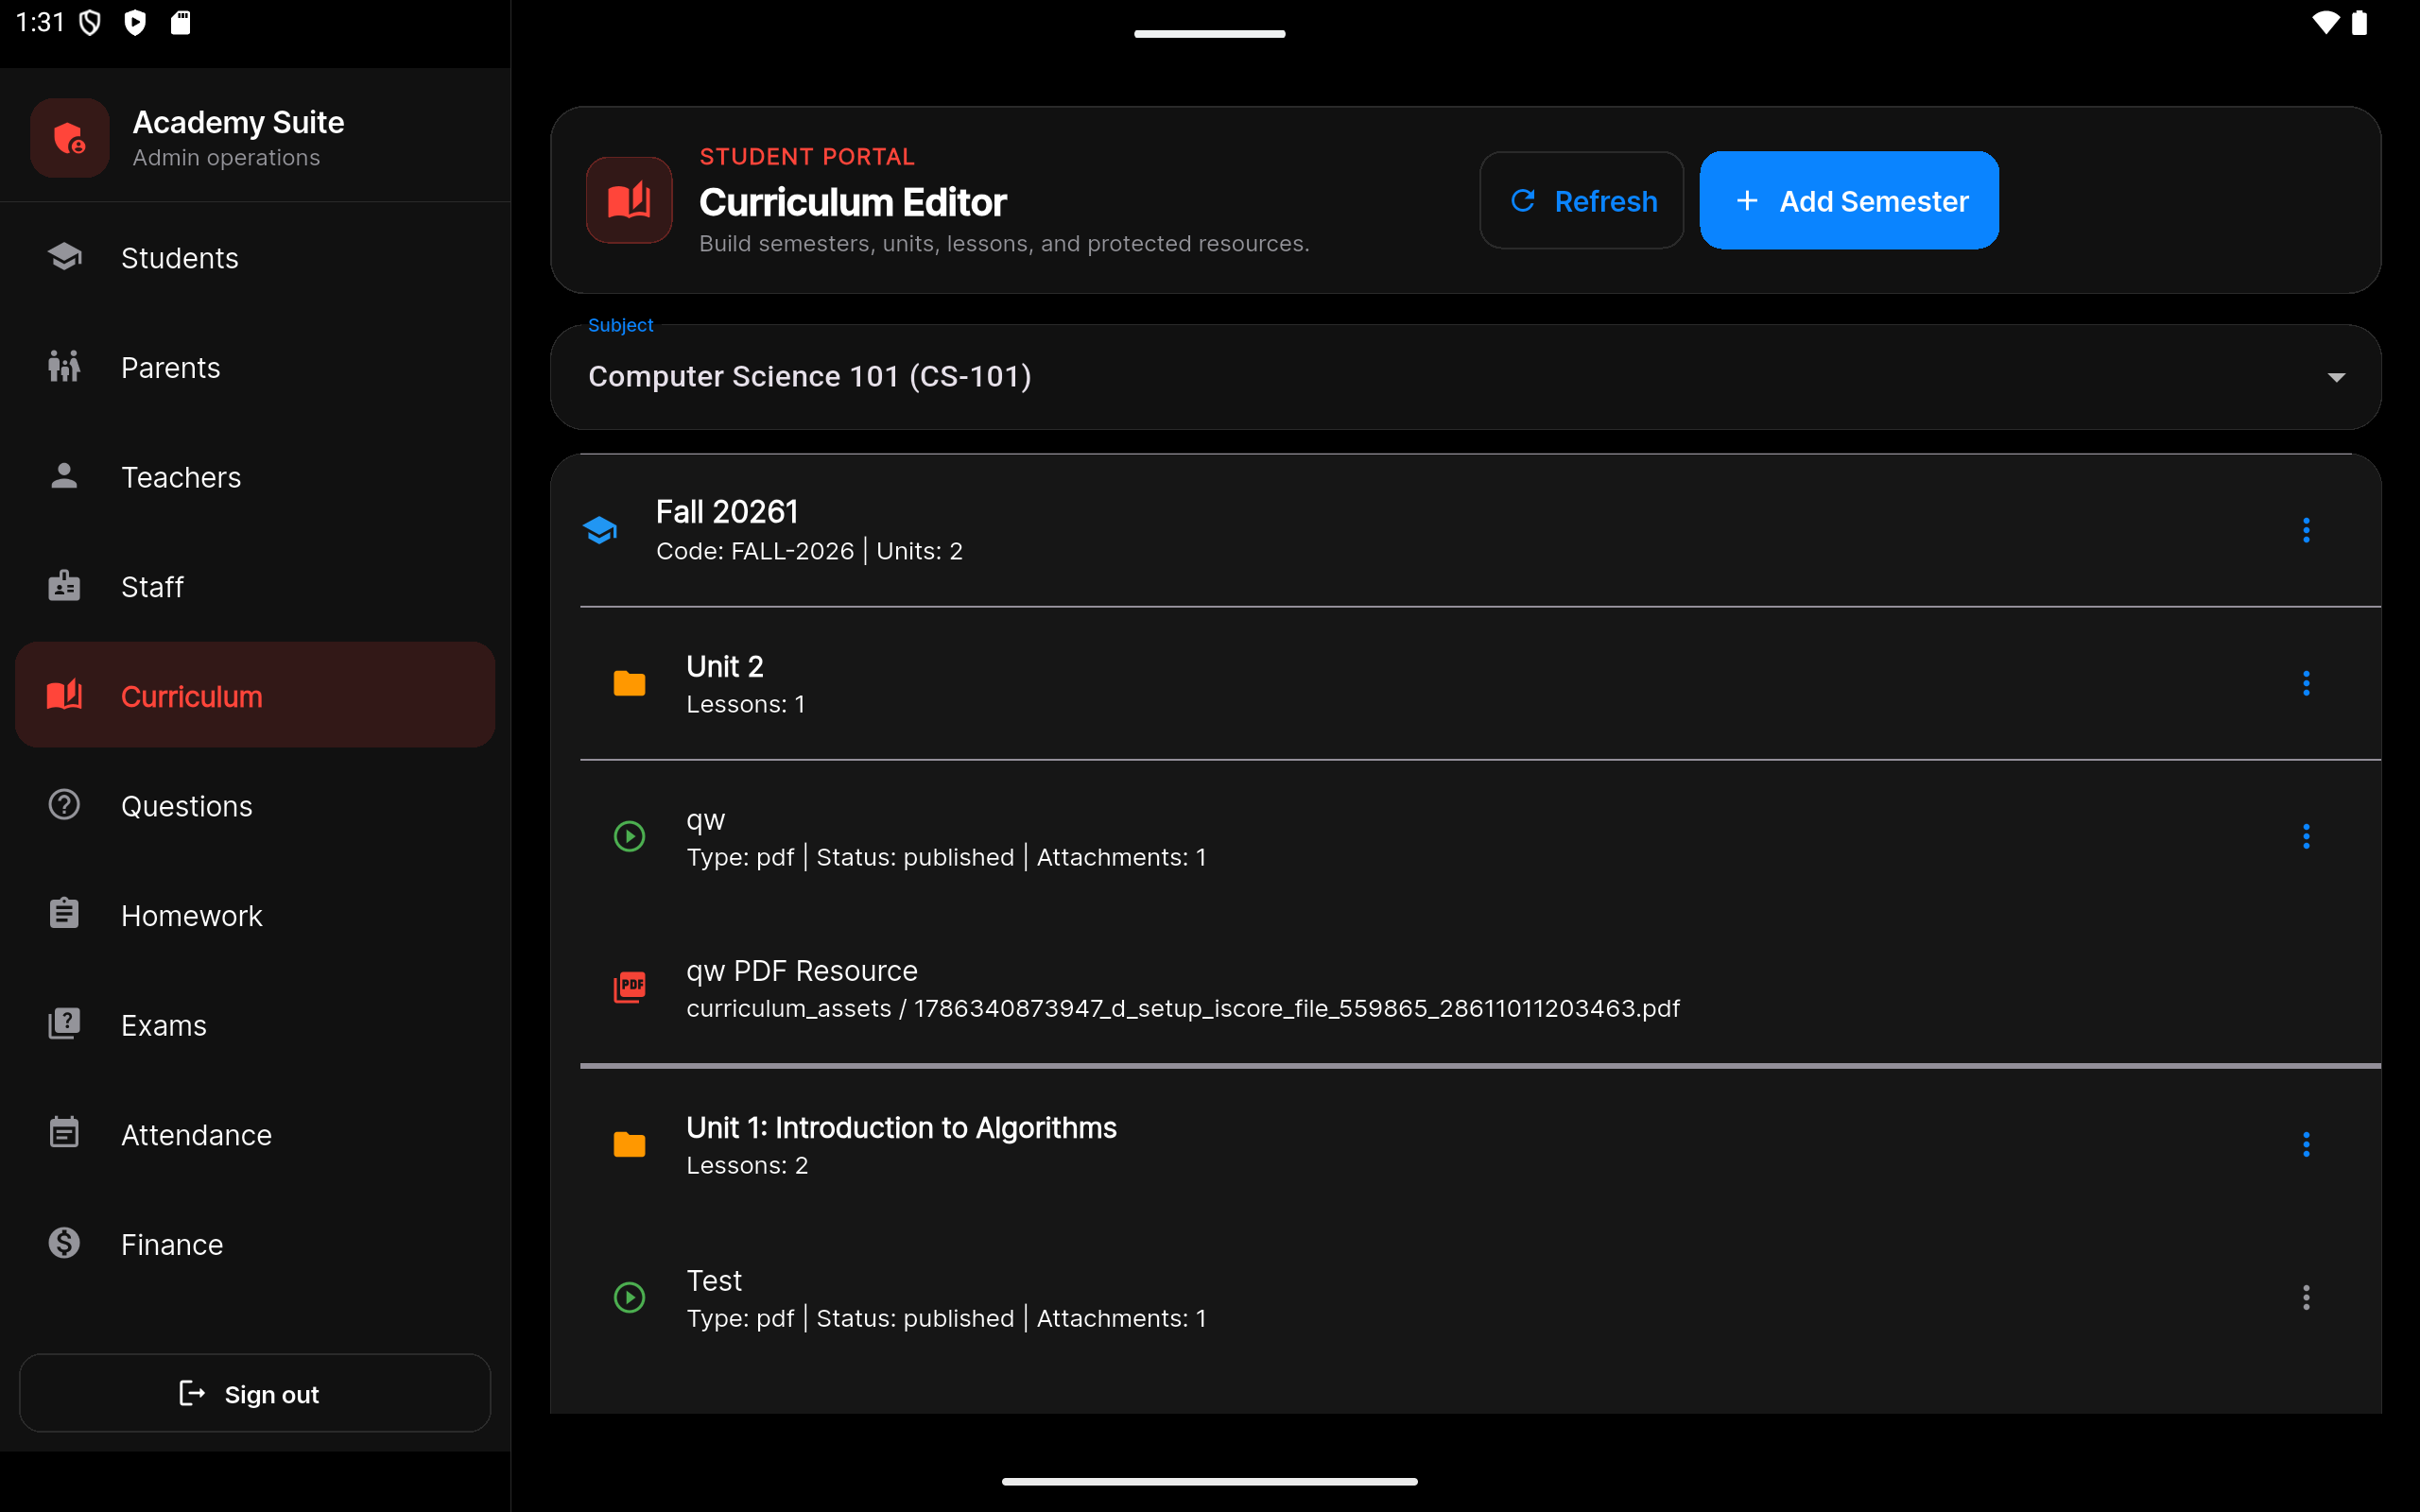
Task: Select the Unit 1: Introduction to Algorithms title
Action: (901, 1127)
